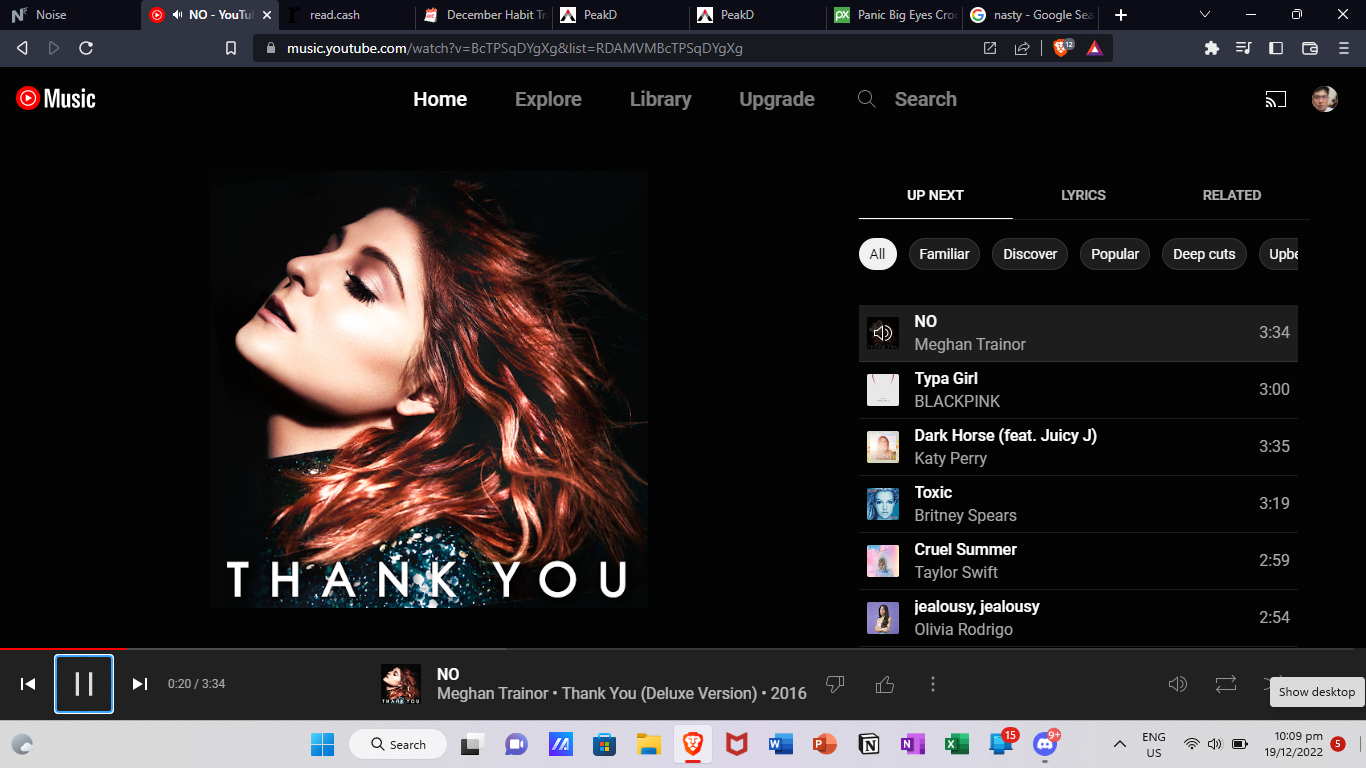Mute the NO - YouTube browser tab
Image resolution: width=1366 pixels, height=768 pixels.
(177, 15)
